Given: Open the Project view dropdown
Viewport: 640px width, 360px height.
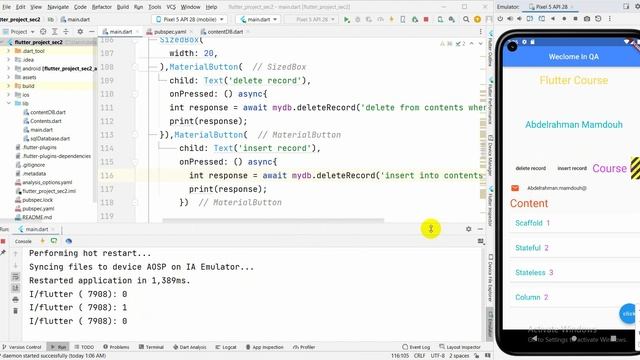Looking at the screenshot, I should click(x=19, y=31).
